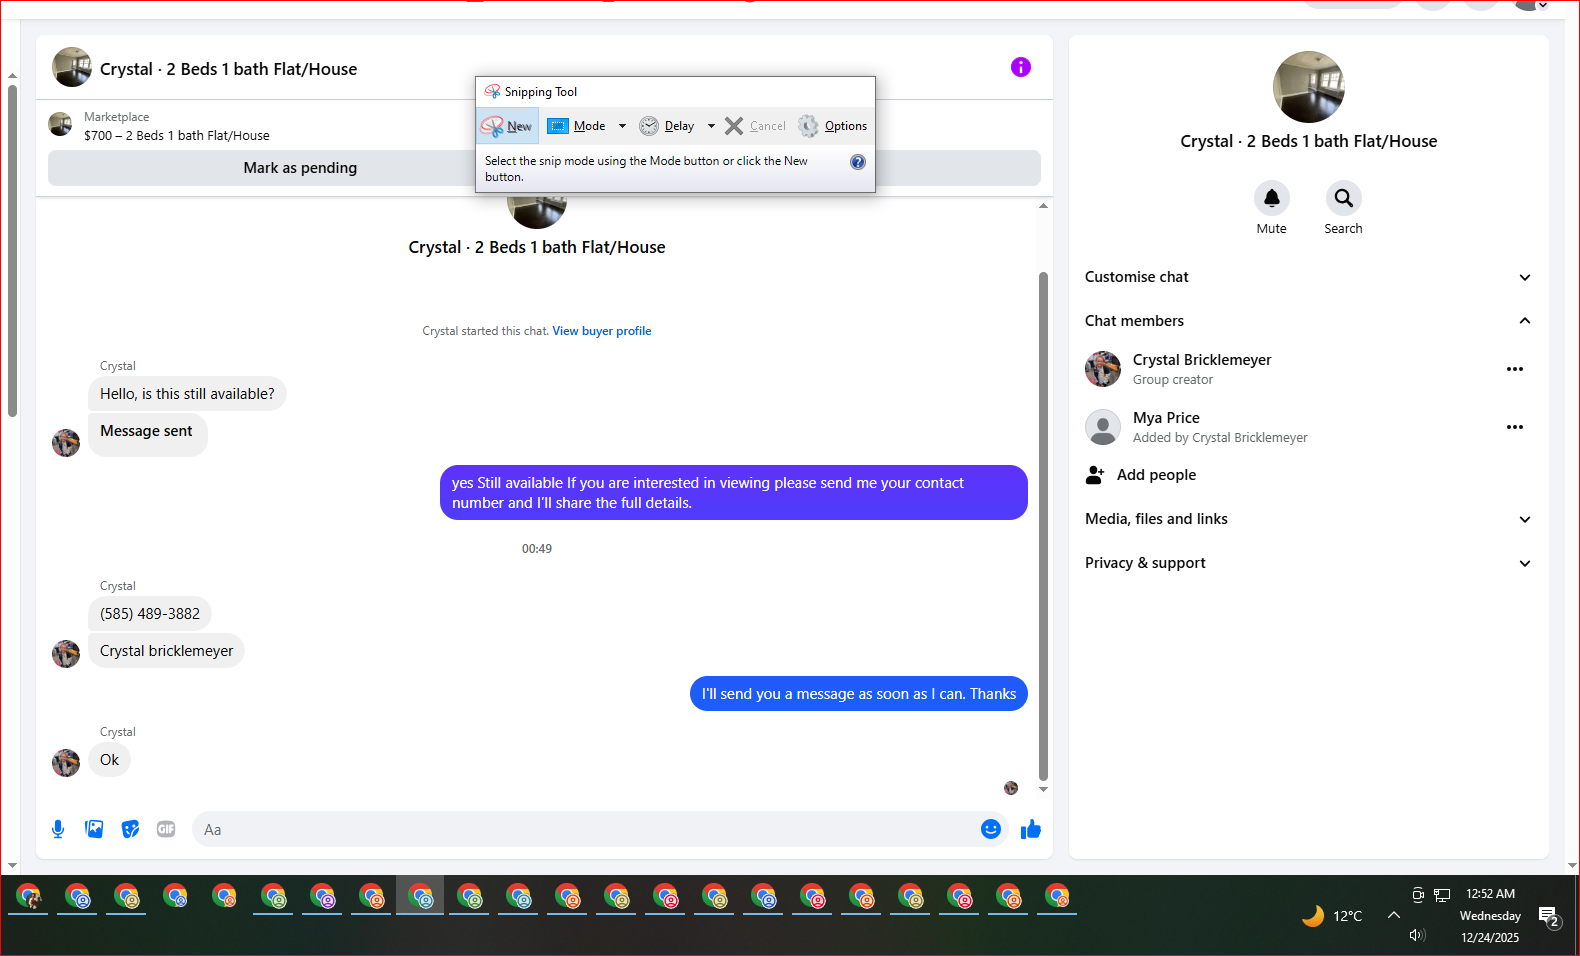Image resolution: width=1580 pixels, height=956 pixels.
Task: Open Snipping Tool Options
Action: click(x=832, y=126)
